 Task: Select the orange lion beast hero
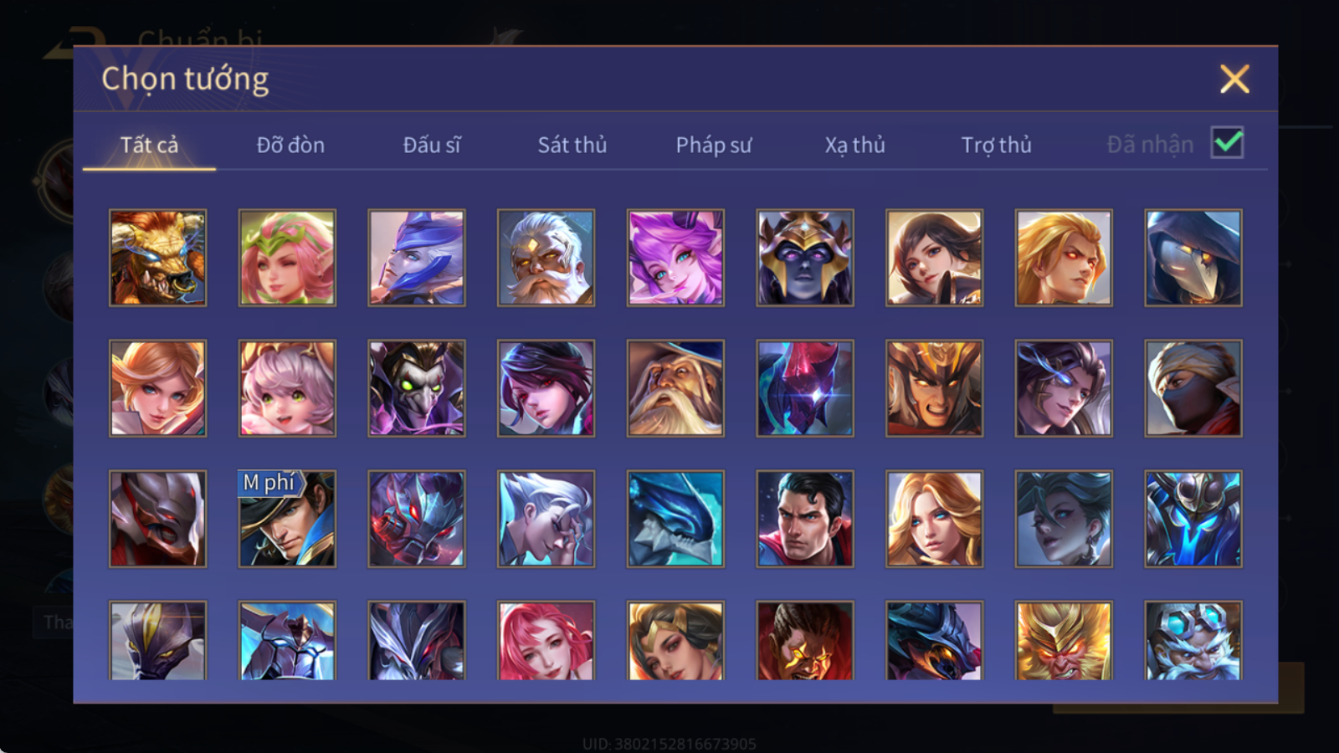pos(158,258)
